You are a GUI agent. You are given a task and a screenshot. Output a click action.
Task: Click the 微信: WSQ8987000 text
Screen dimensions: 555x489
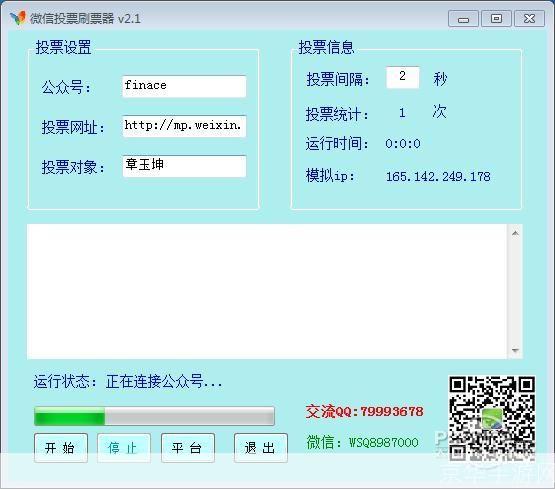[362, 442]
